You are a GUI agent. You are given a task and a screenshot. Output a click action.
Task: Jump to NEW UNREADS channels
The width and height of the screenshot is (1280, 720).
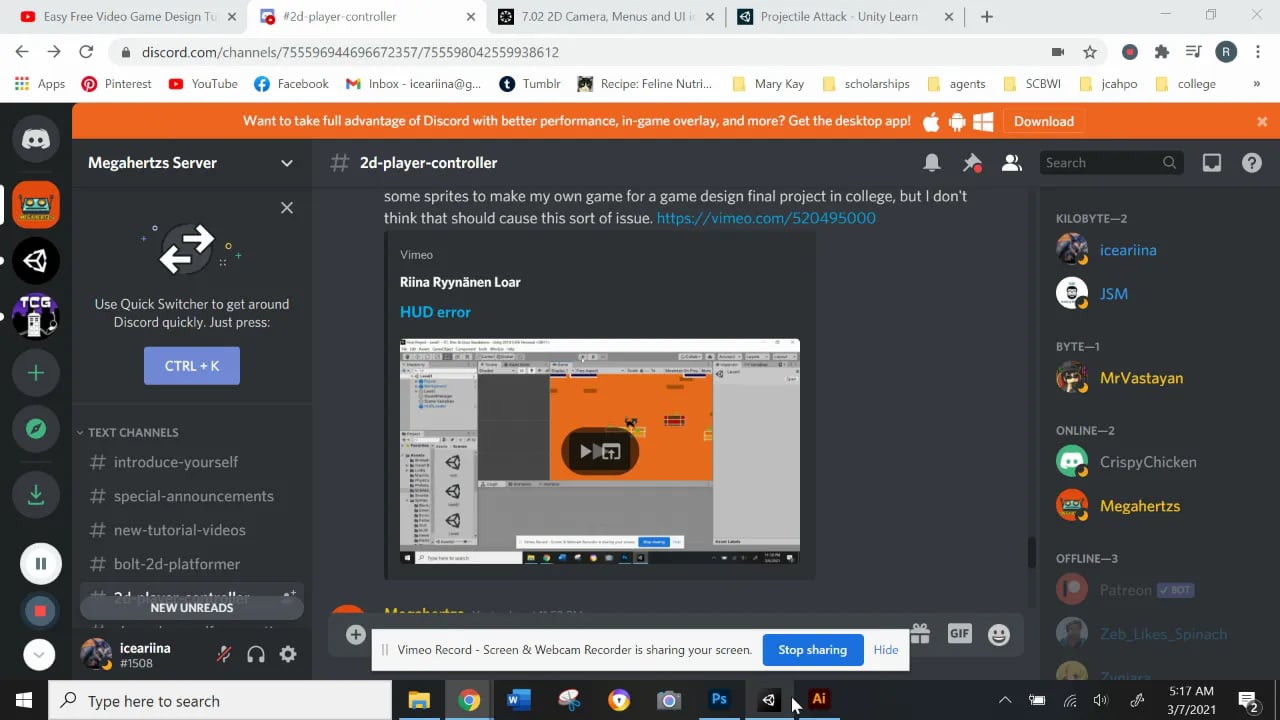[x=192, y=607]
